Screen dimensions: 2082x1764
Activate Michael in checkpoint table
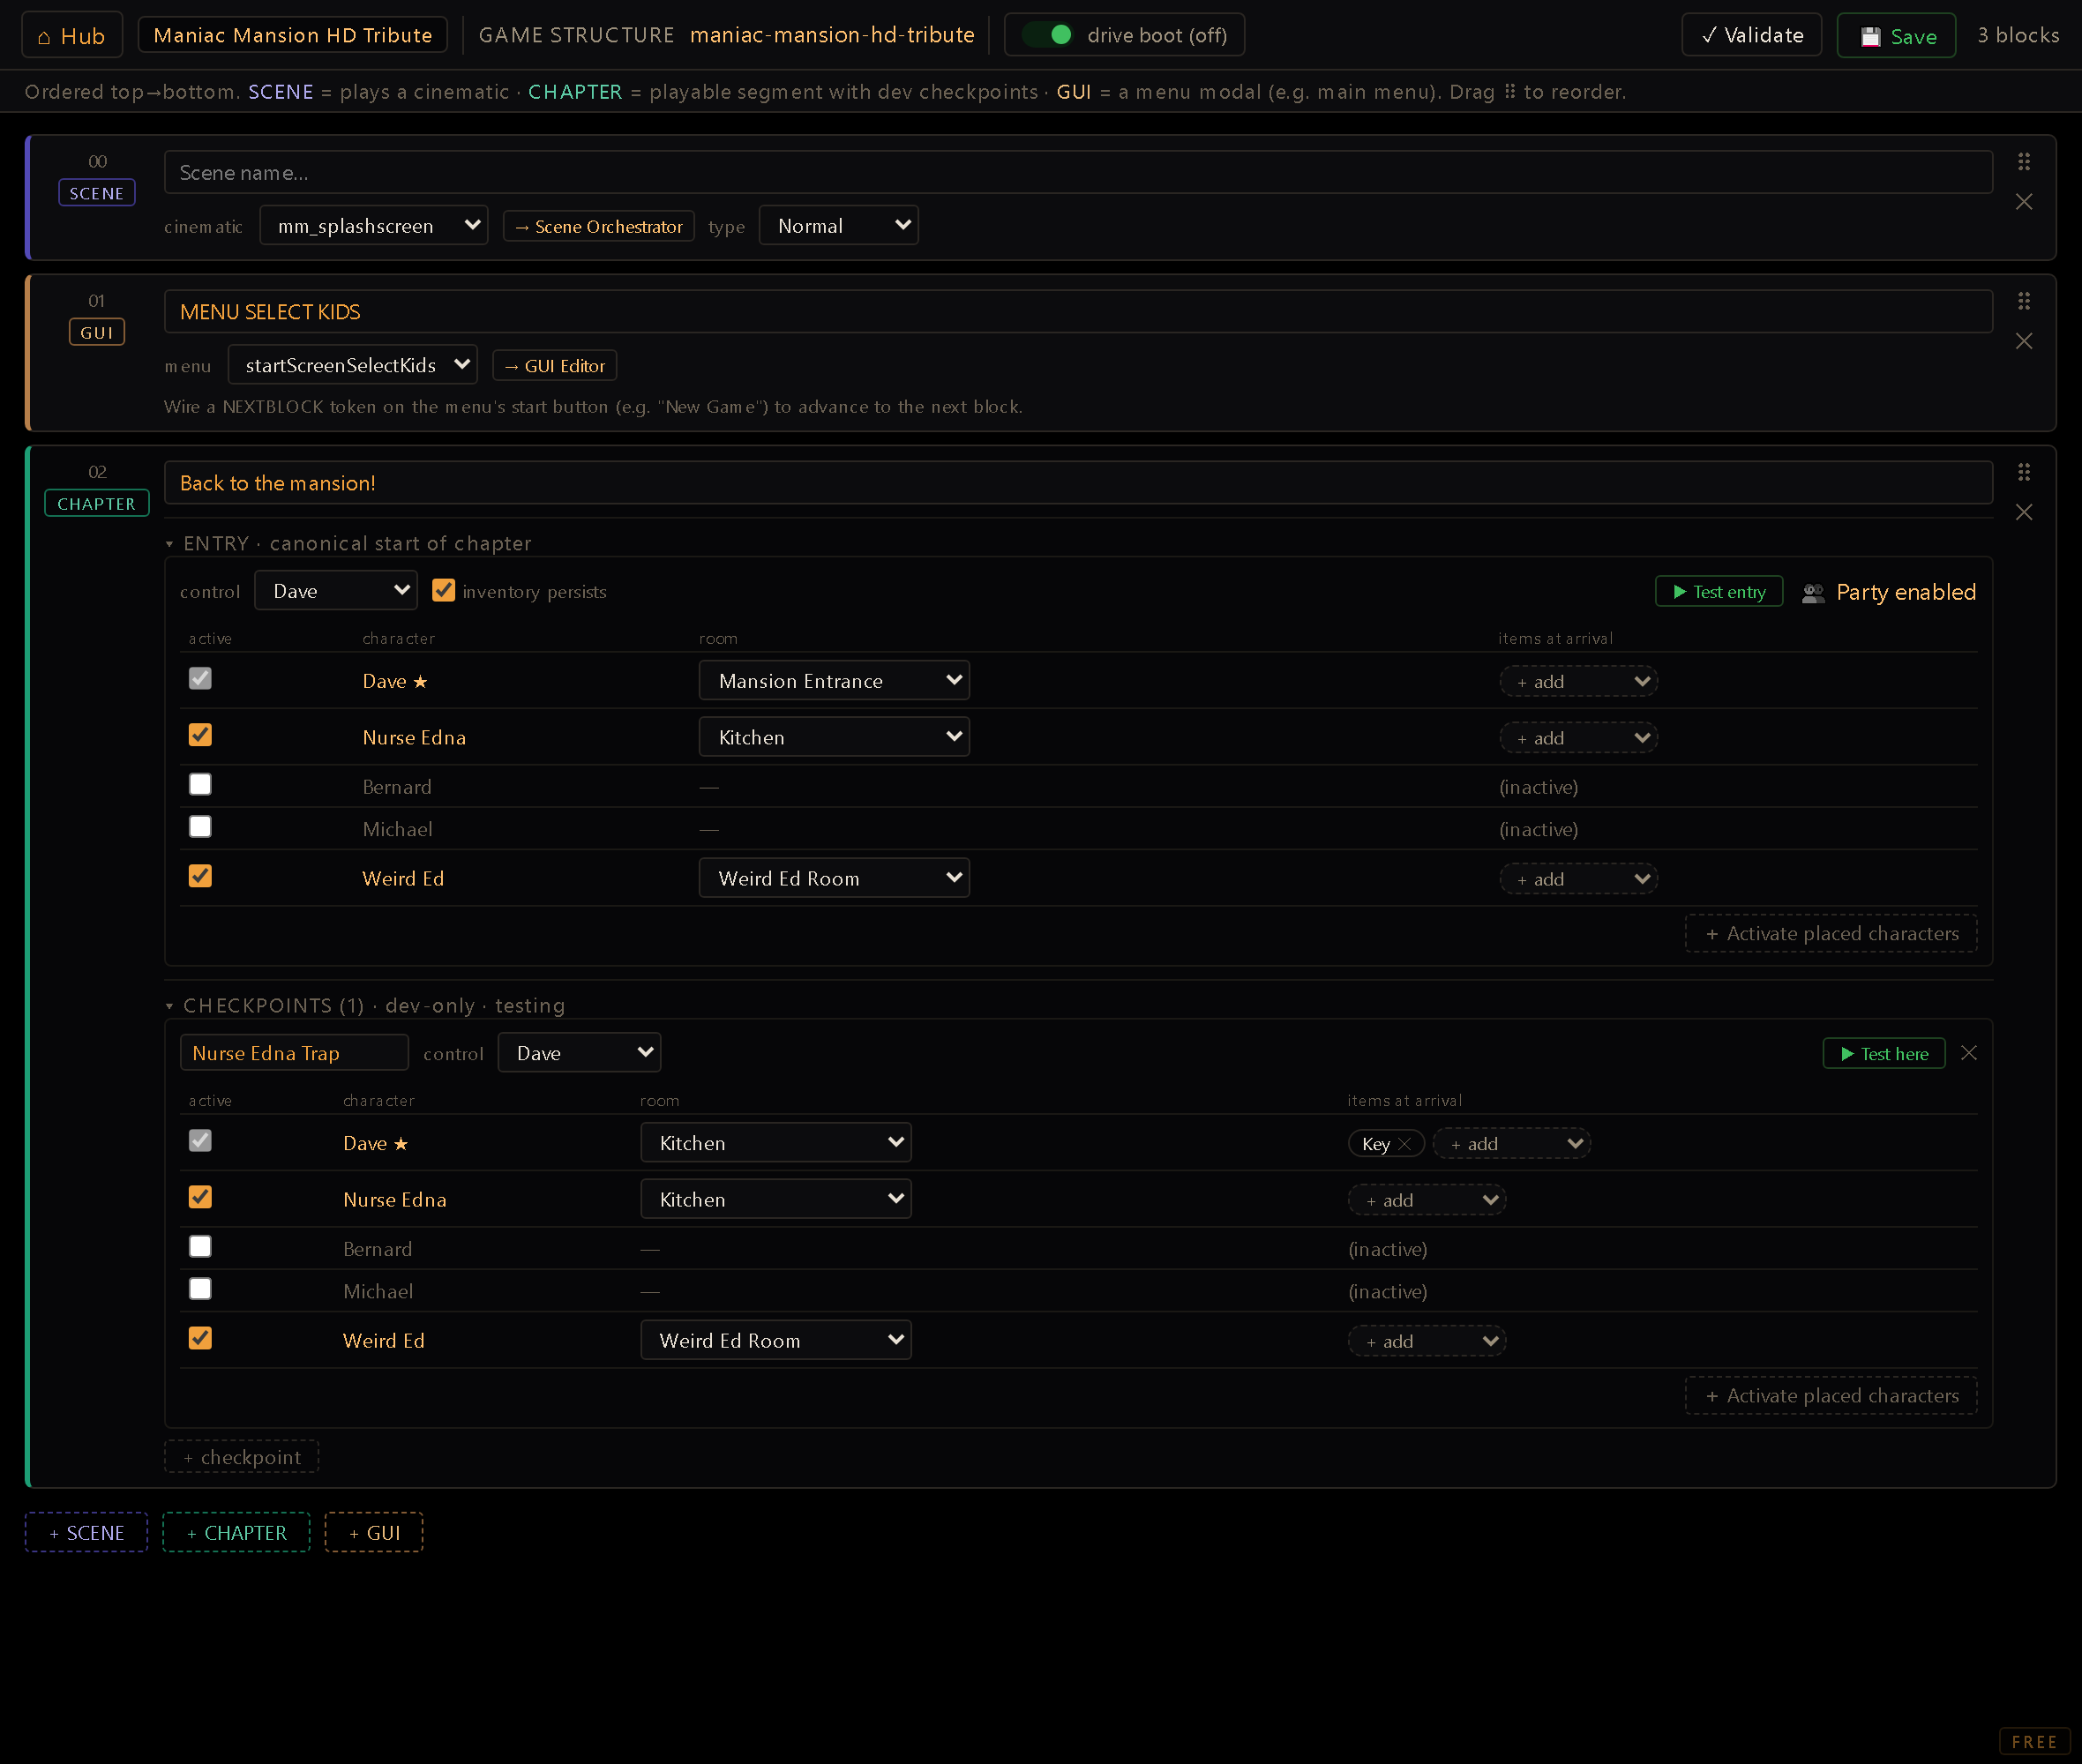point(200,1289)
